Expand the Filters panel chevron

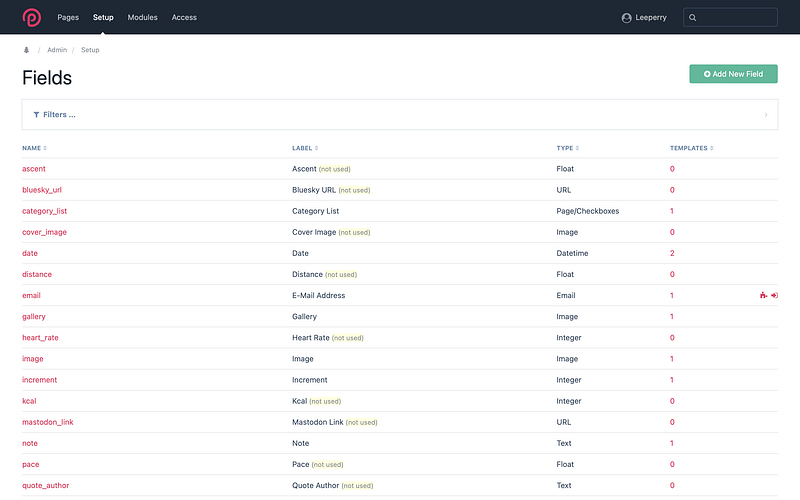pos(766,115)
